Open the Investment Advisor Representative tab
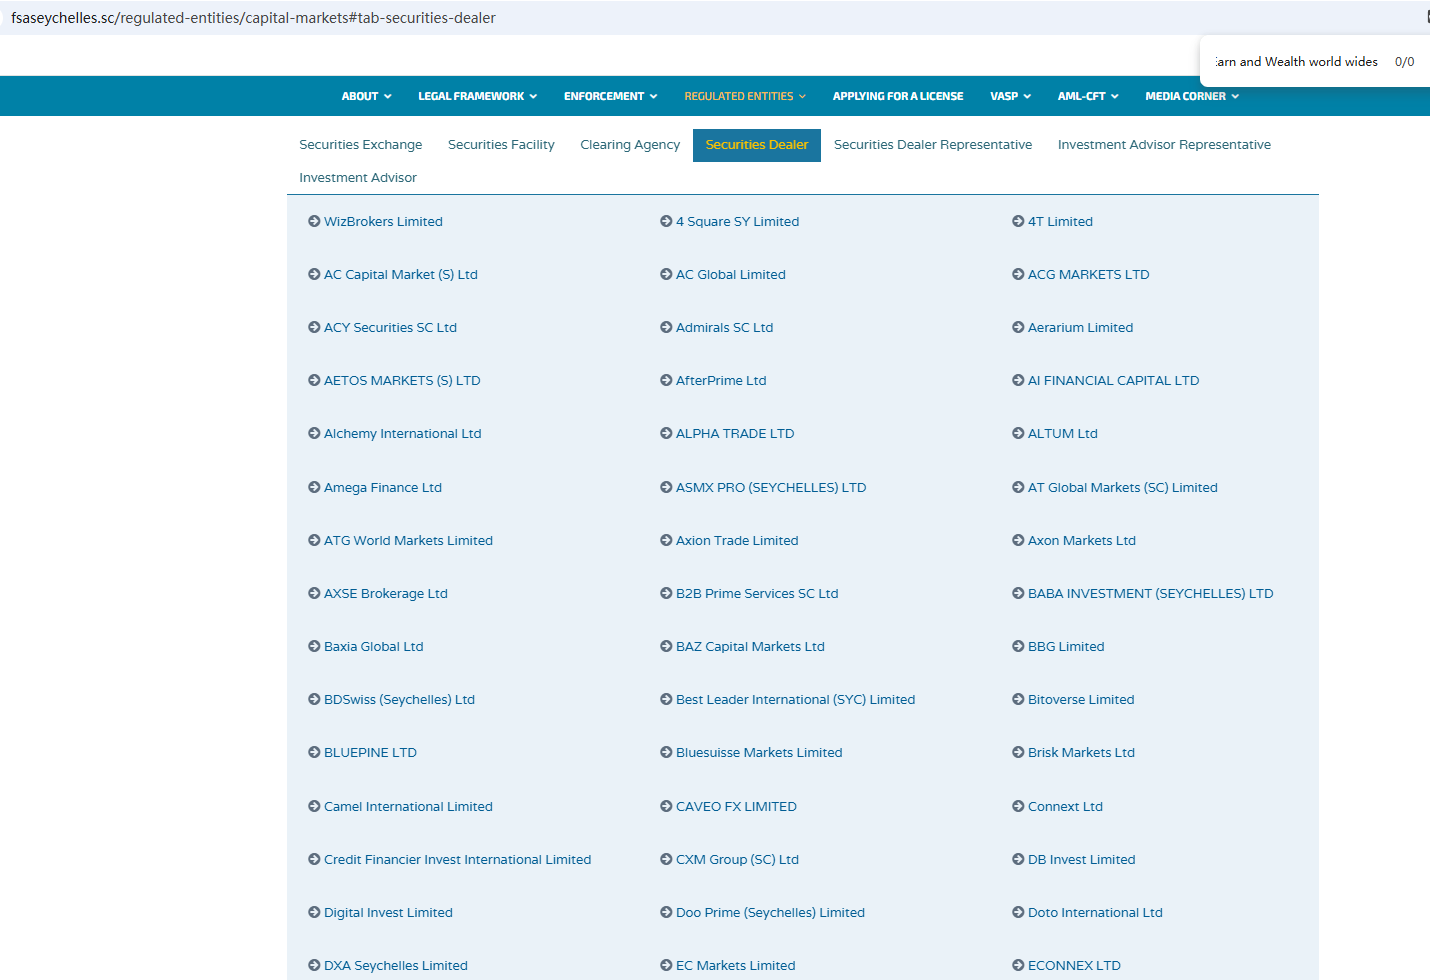Viewport: 1430px width, 980px height. point(1164,145)
